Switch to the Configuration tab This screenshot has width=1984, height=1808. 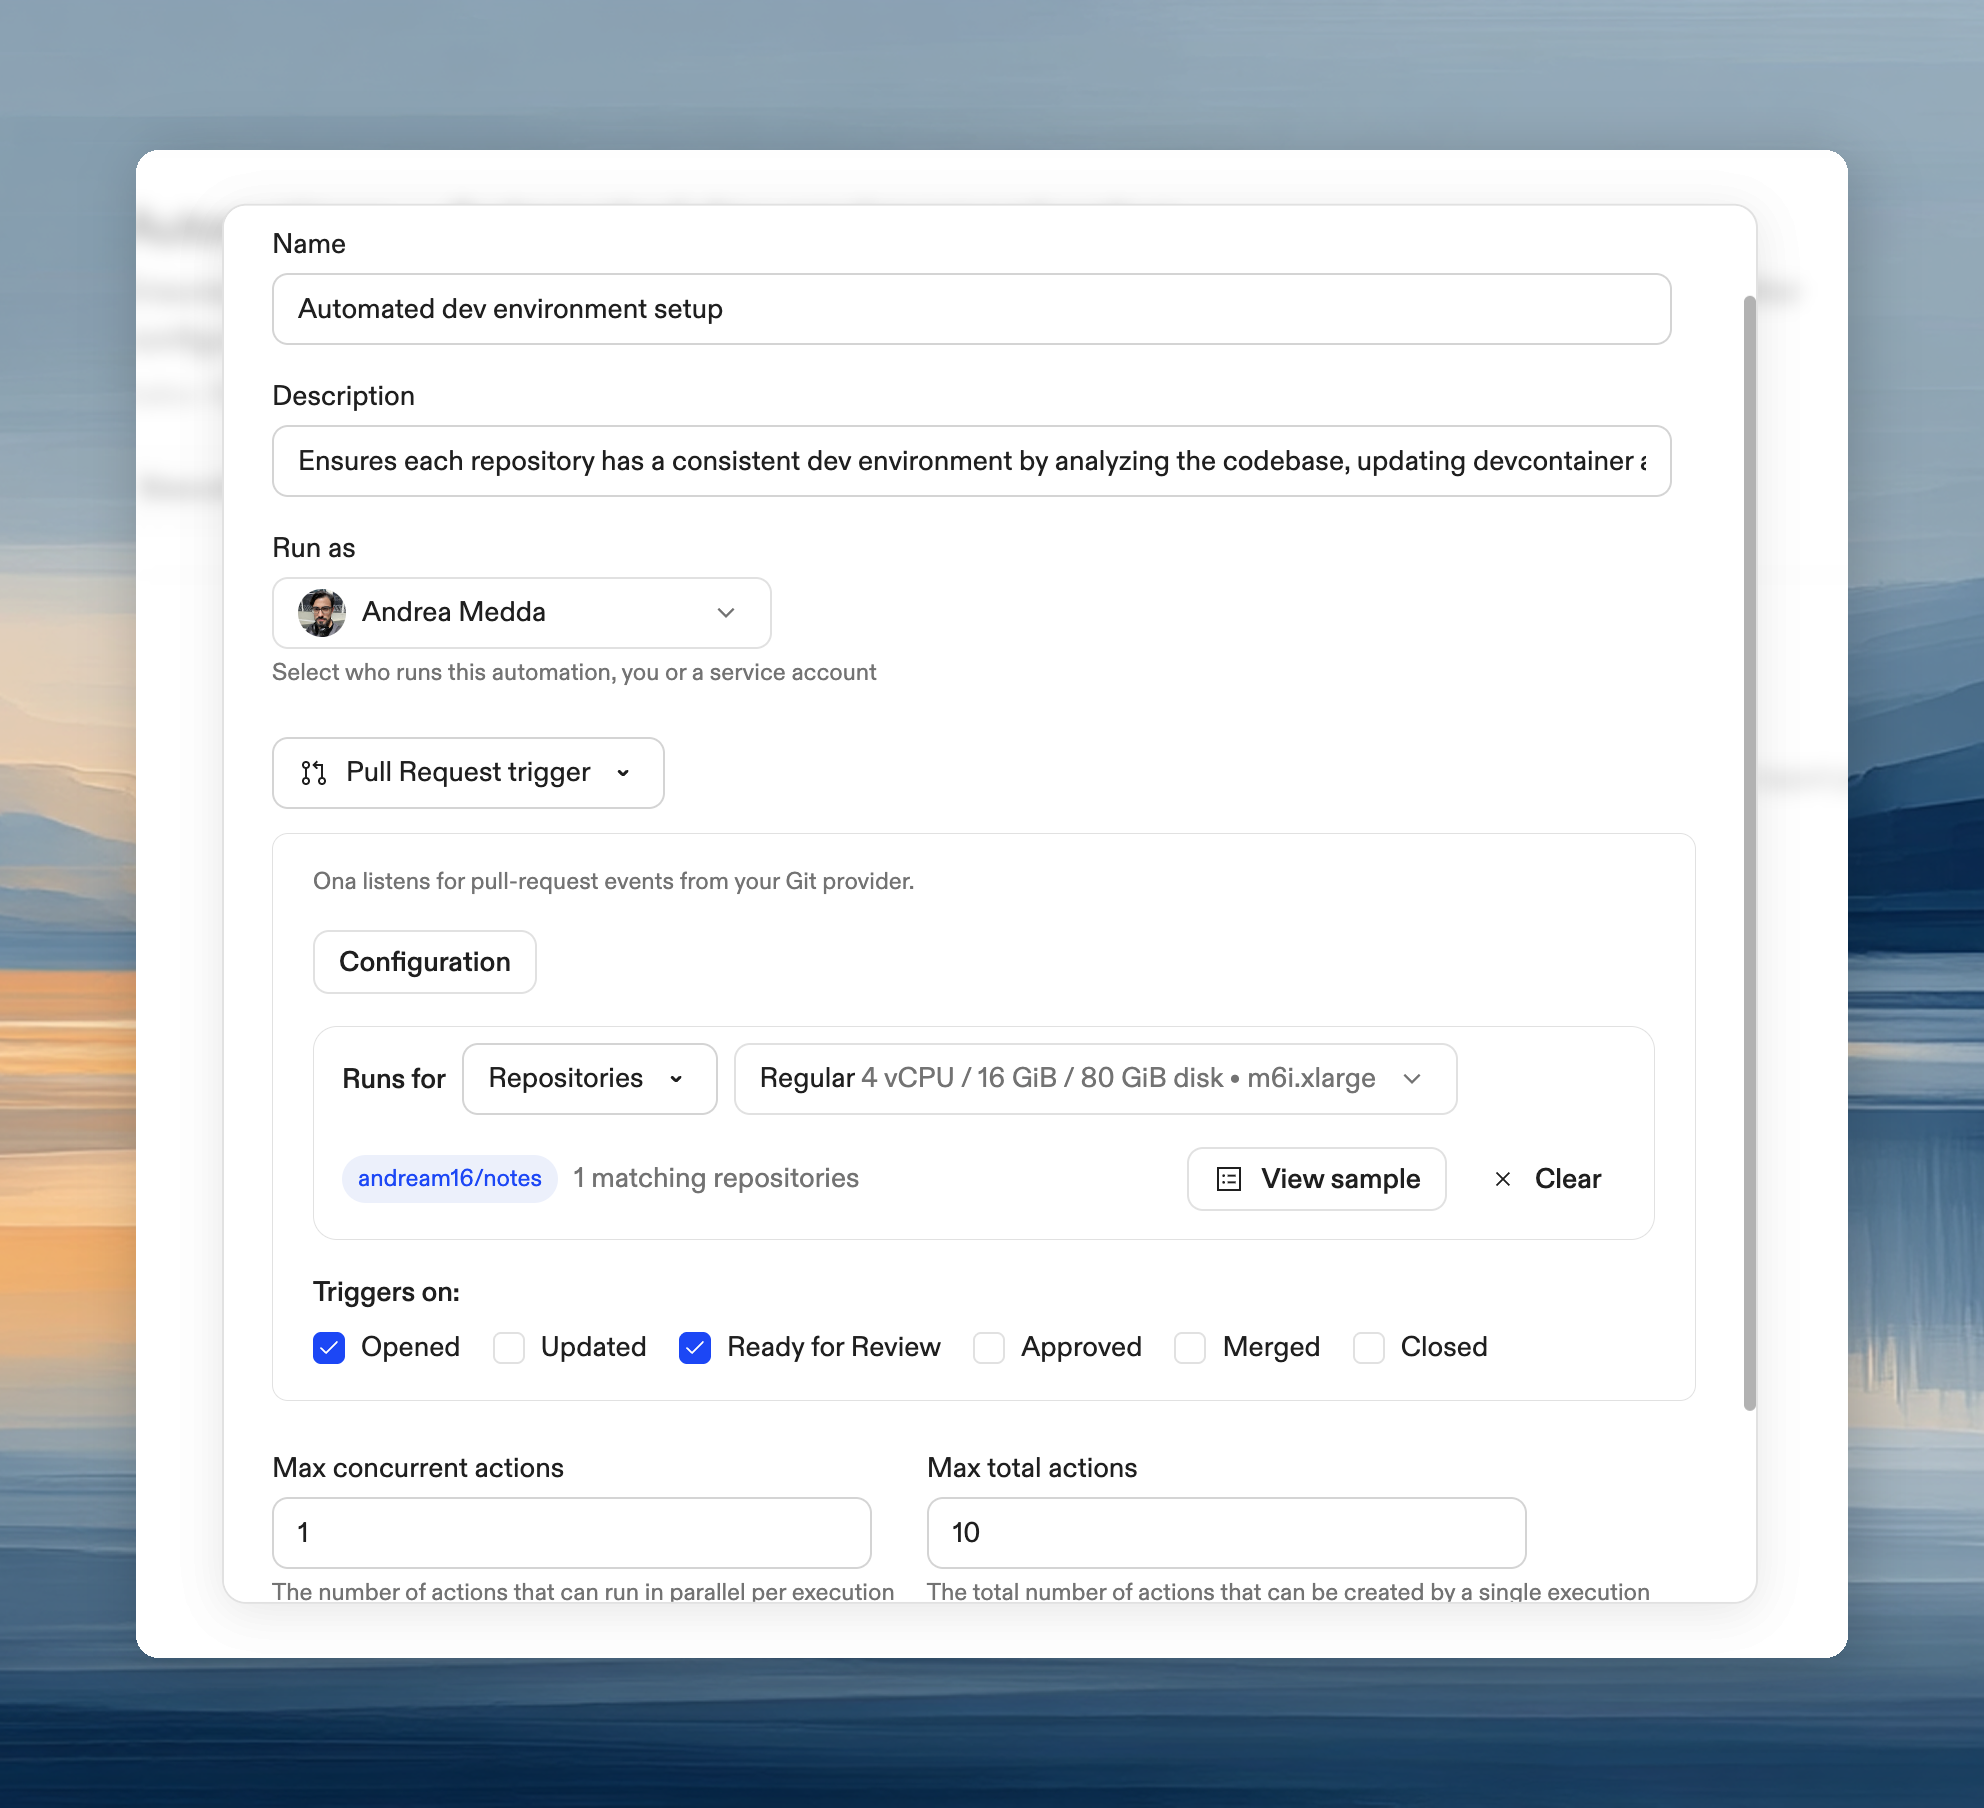424,961
